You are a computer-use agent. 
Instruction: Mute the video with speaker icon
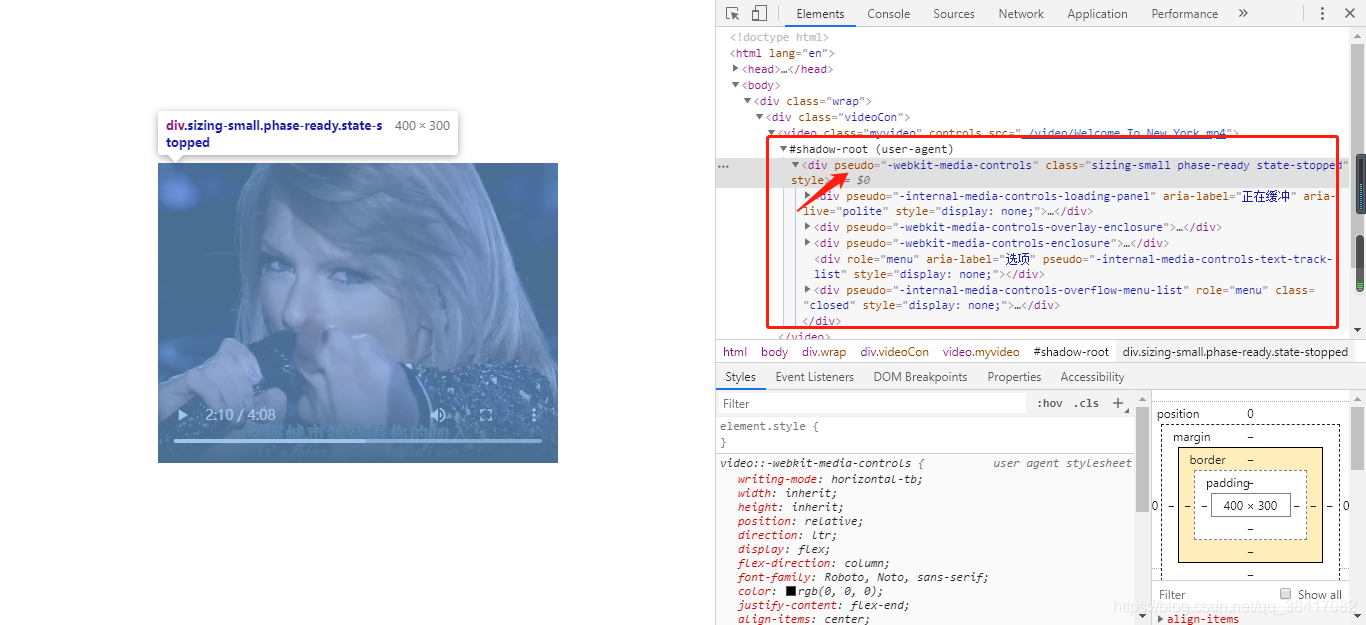tap(437, 415)
